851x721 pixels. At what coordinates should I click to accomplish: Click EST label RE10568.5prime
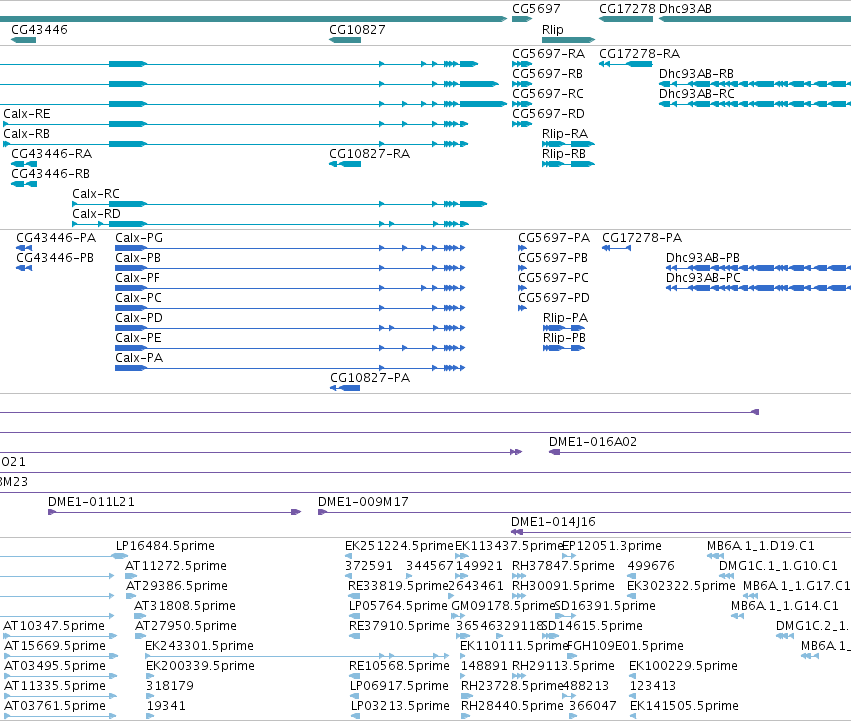click(x=399, y=667)
